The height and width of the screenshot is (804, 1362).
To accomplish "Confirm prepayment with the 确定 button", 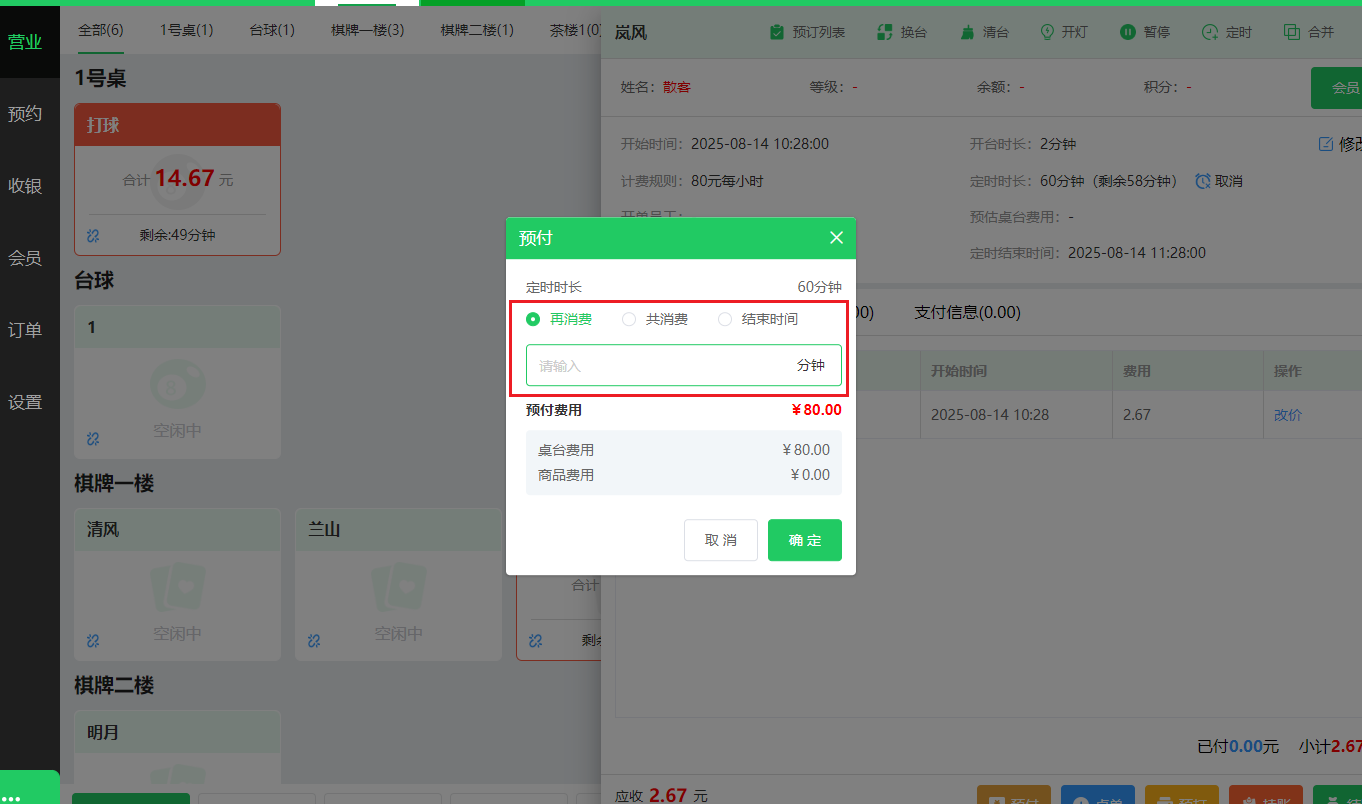I will [804, 540].
